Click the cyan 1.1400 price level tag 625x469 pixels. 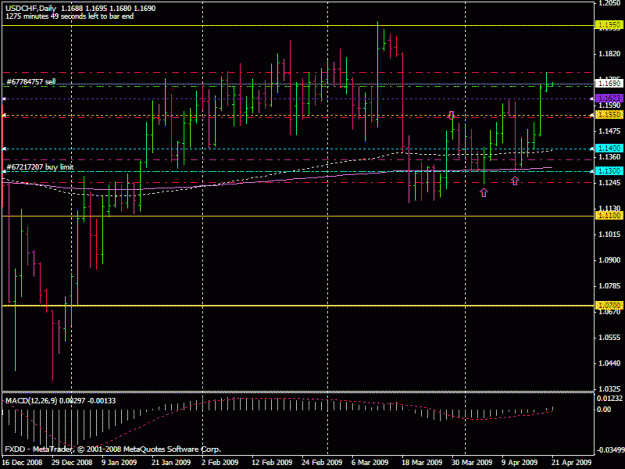pos(609,148)
